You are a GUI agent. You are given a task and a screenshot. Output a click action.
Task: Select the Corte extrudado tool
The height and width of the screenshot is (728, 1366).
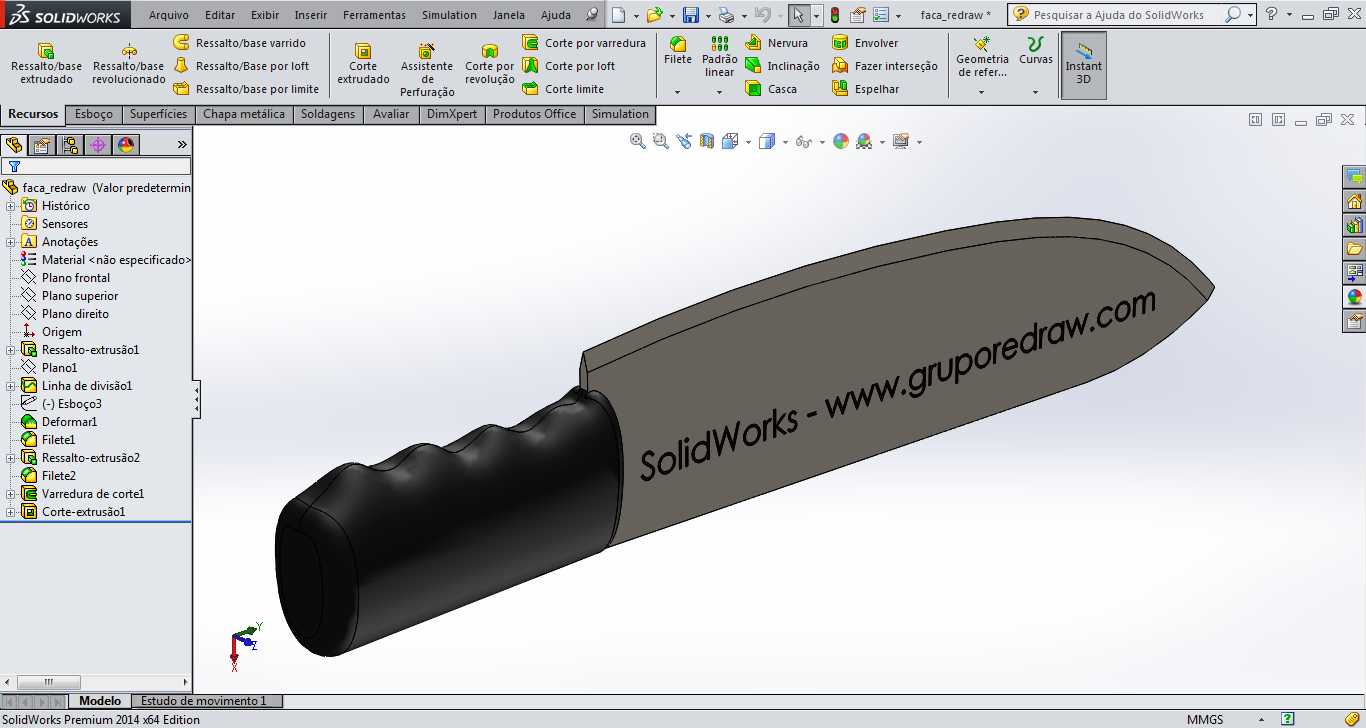(x=363, y=63)
